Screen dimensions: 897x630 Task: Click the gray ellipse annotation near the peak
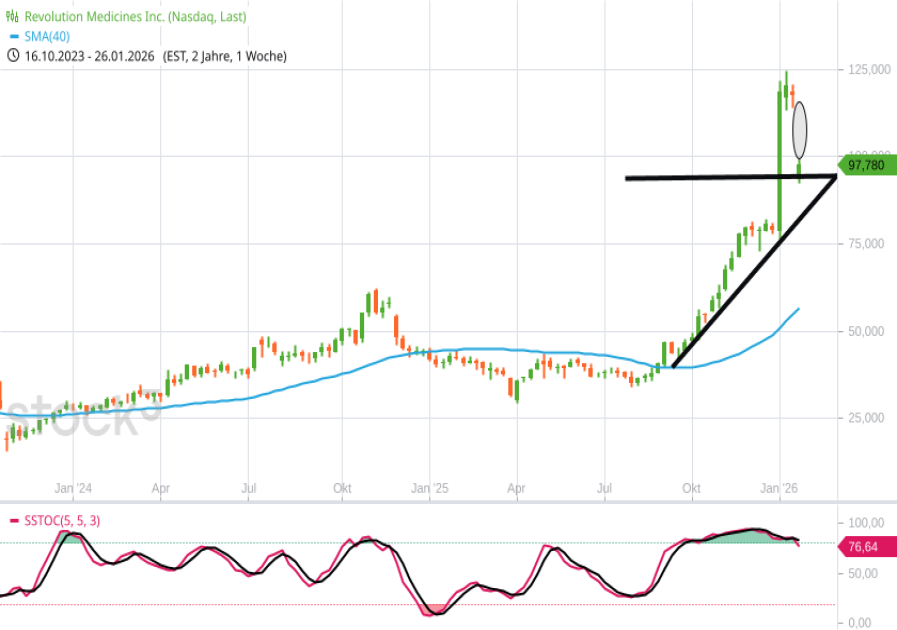[x=800, y=129]
